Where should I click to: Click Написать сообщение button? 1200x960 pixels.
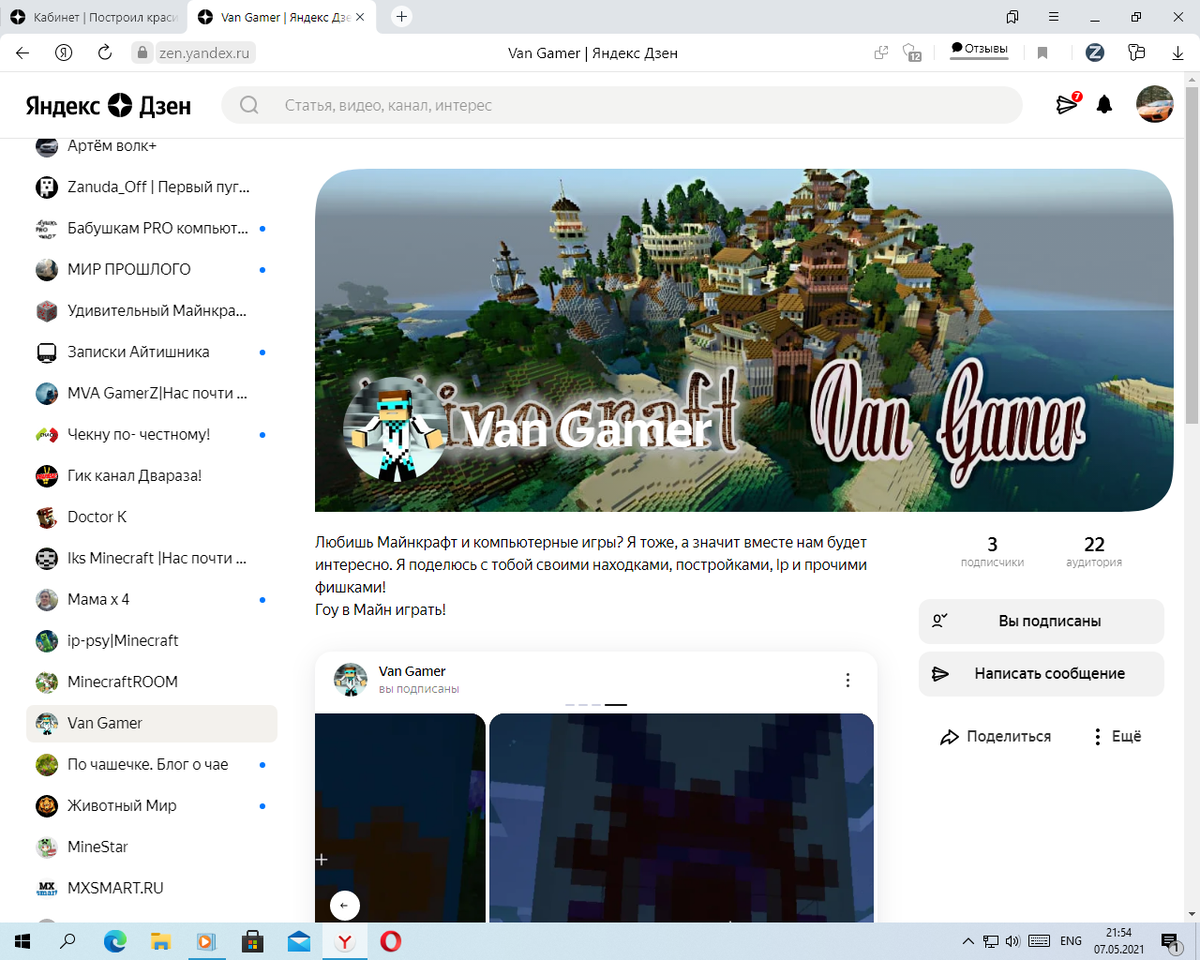click(x=1041, y=674)
